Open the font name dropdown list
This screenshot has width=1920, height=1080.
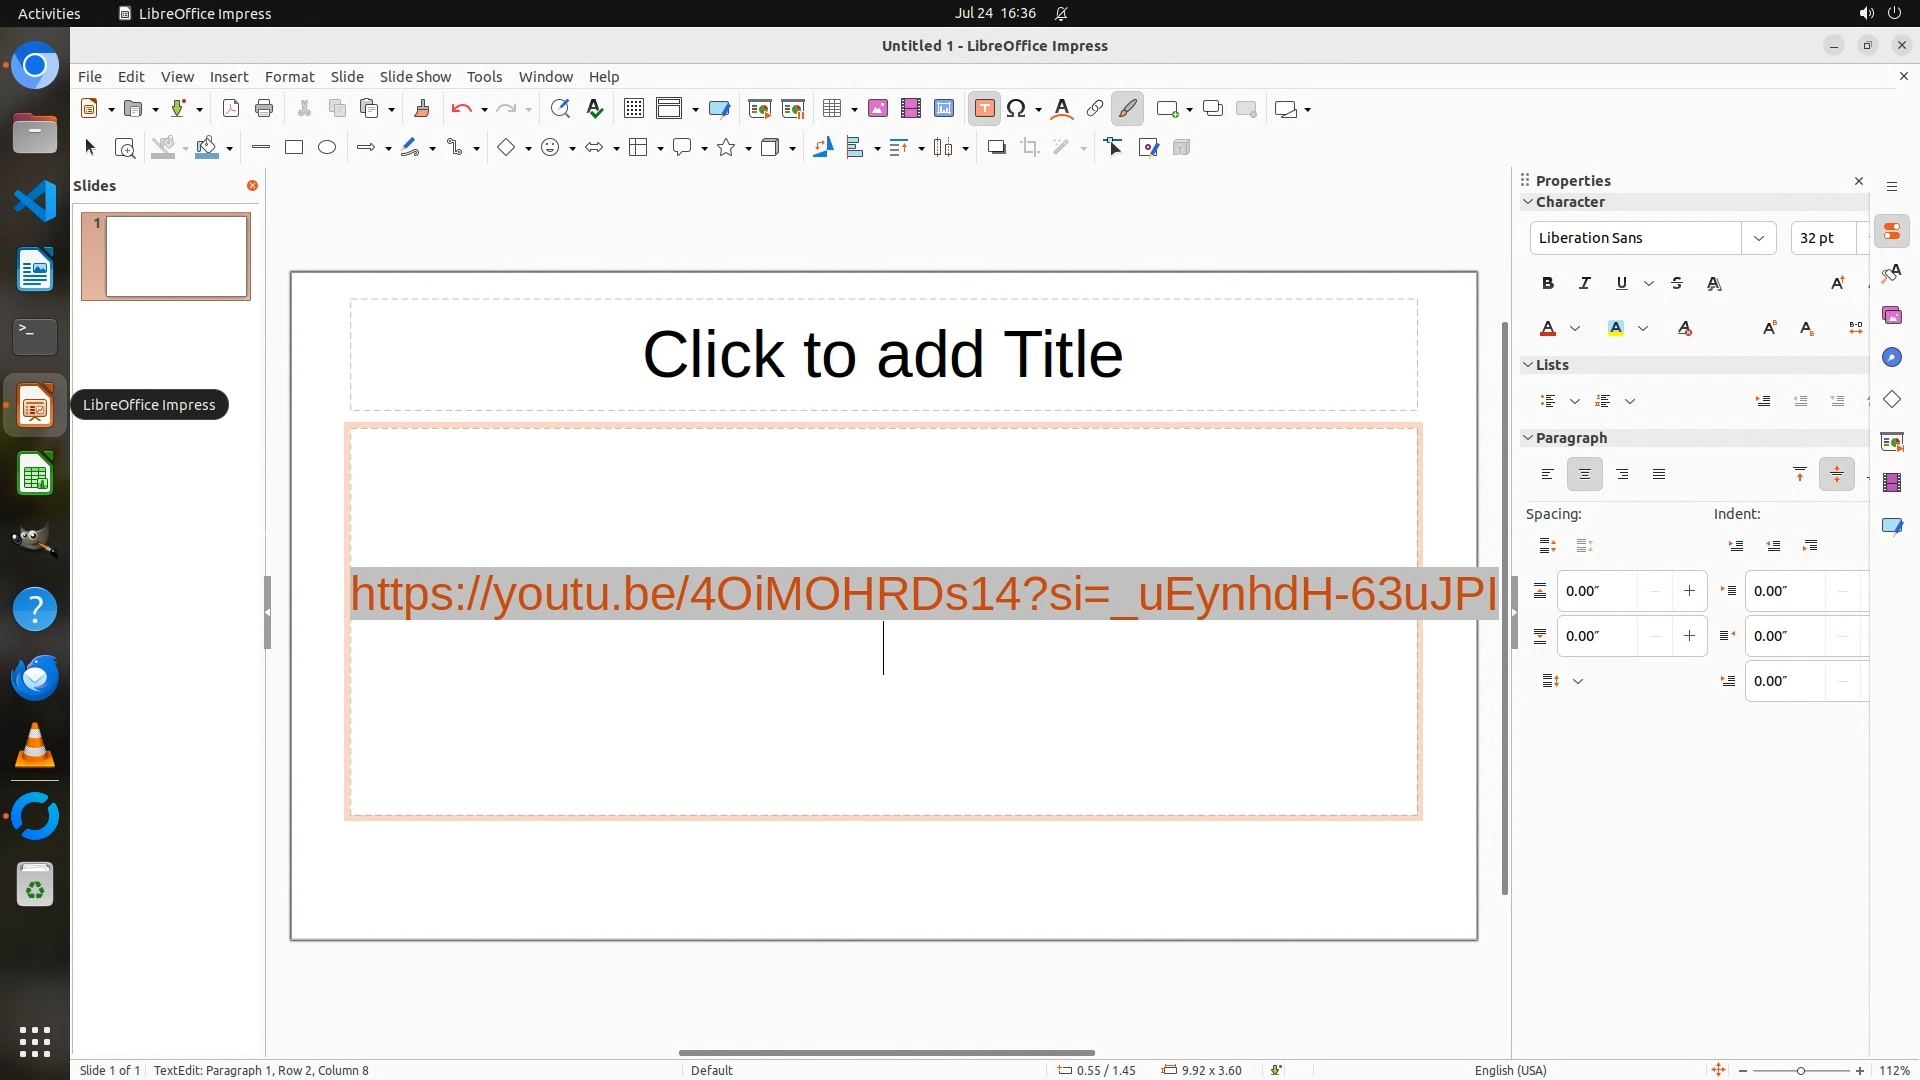[1758, 238]
